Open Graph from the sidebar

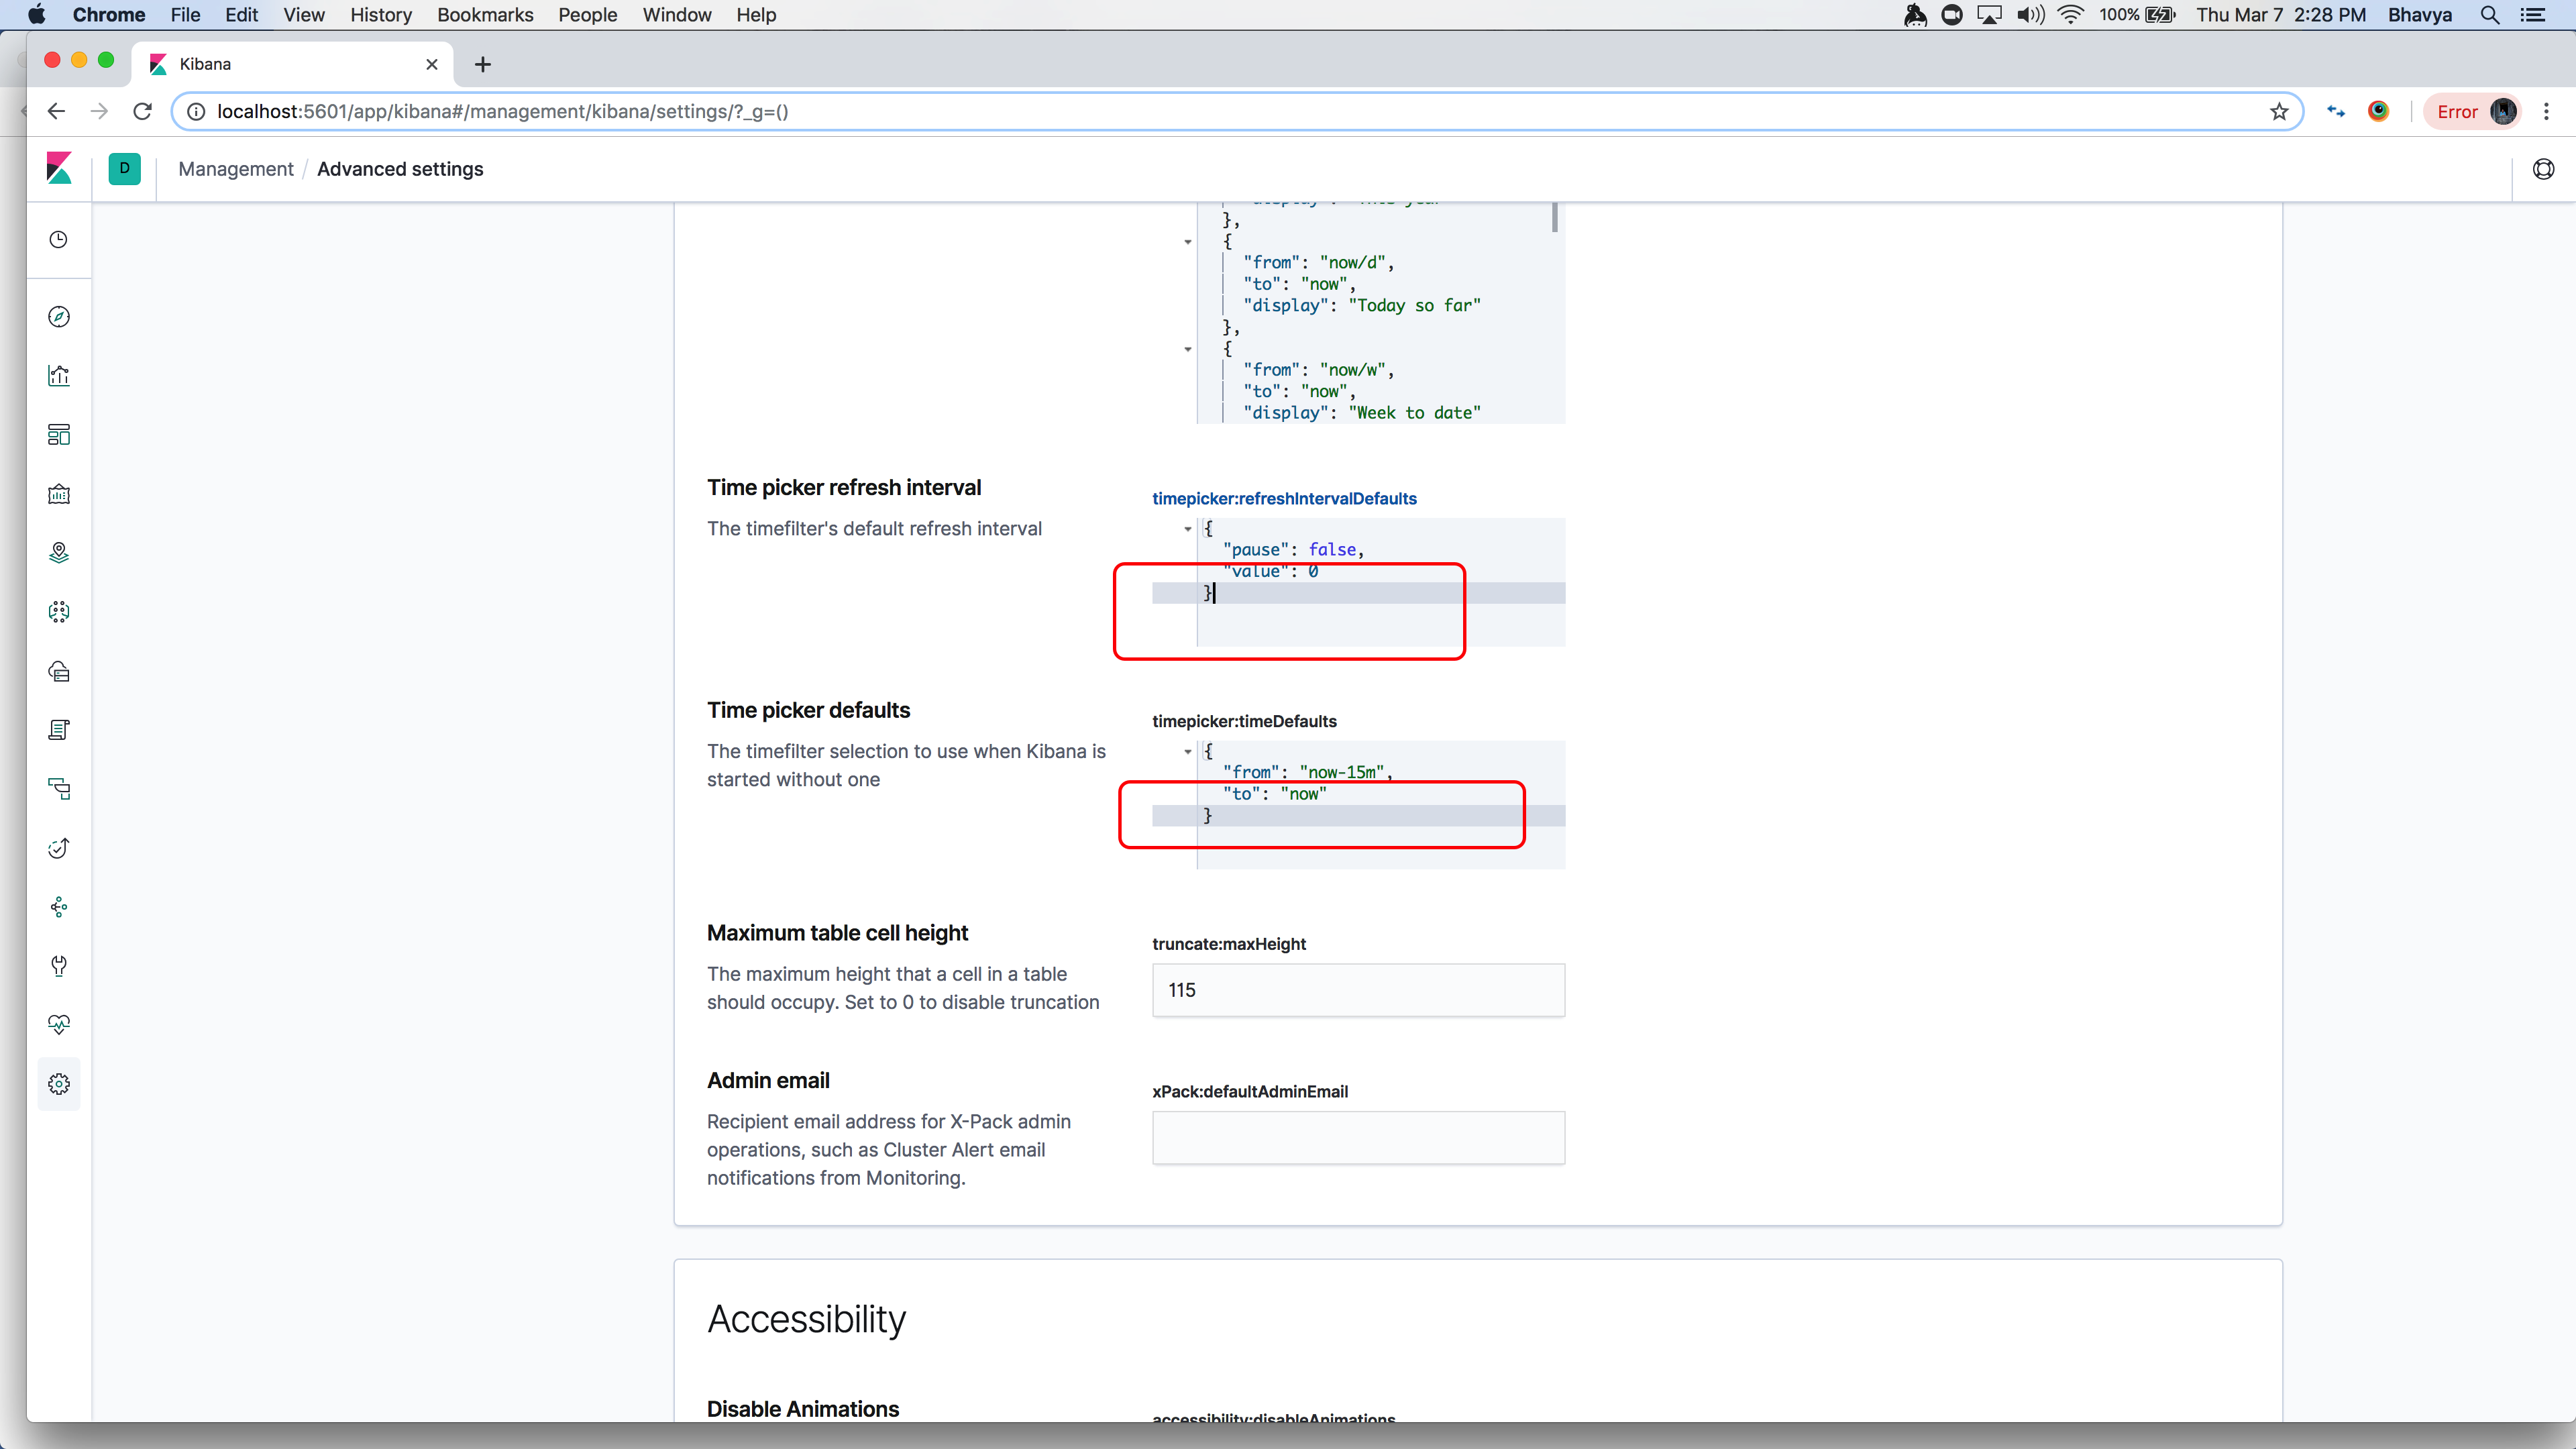(59, 907)
